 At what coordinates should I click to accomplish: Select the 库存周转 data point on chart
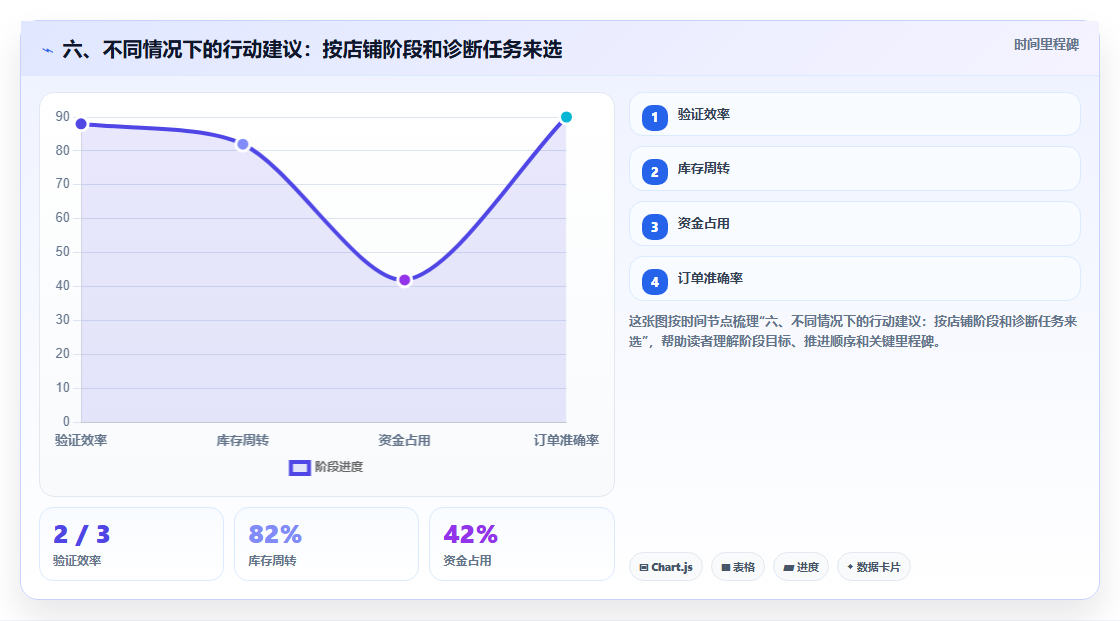coord(243,144)
